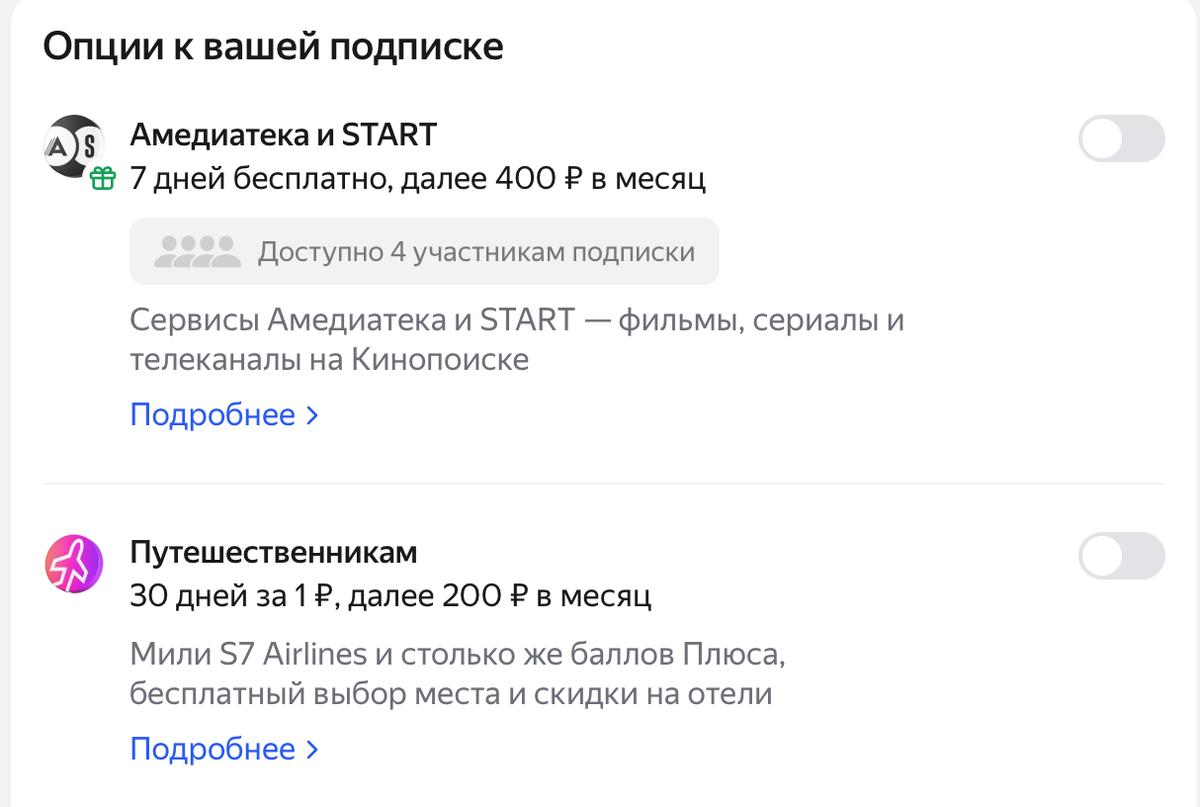This screenshot has height=807, width=1200.
Task: Follow the Подробнее link under Путешественникам
Action: (x=213, y=749)
